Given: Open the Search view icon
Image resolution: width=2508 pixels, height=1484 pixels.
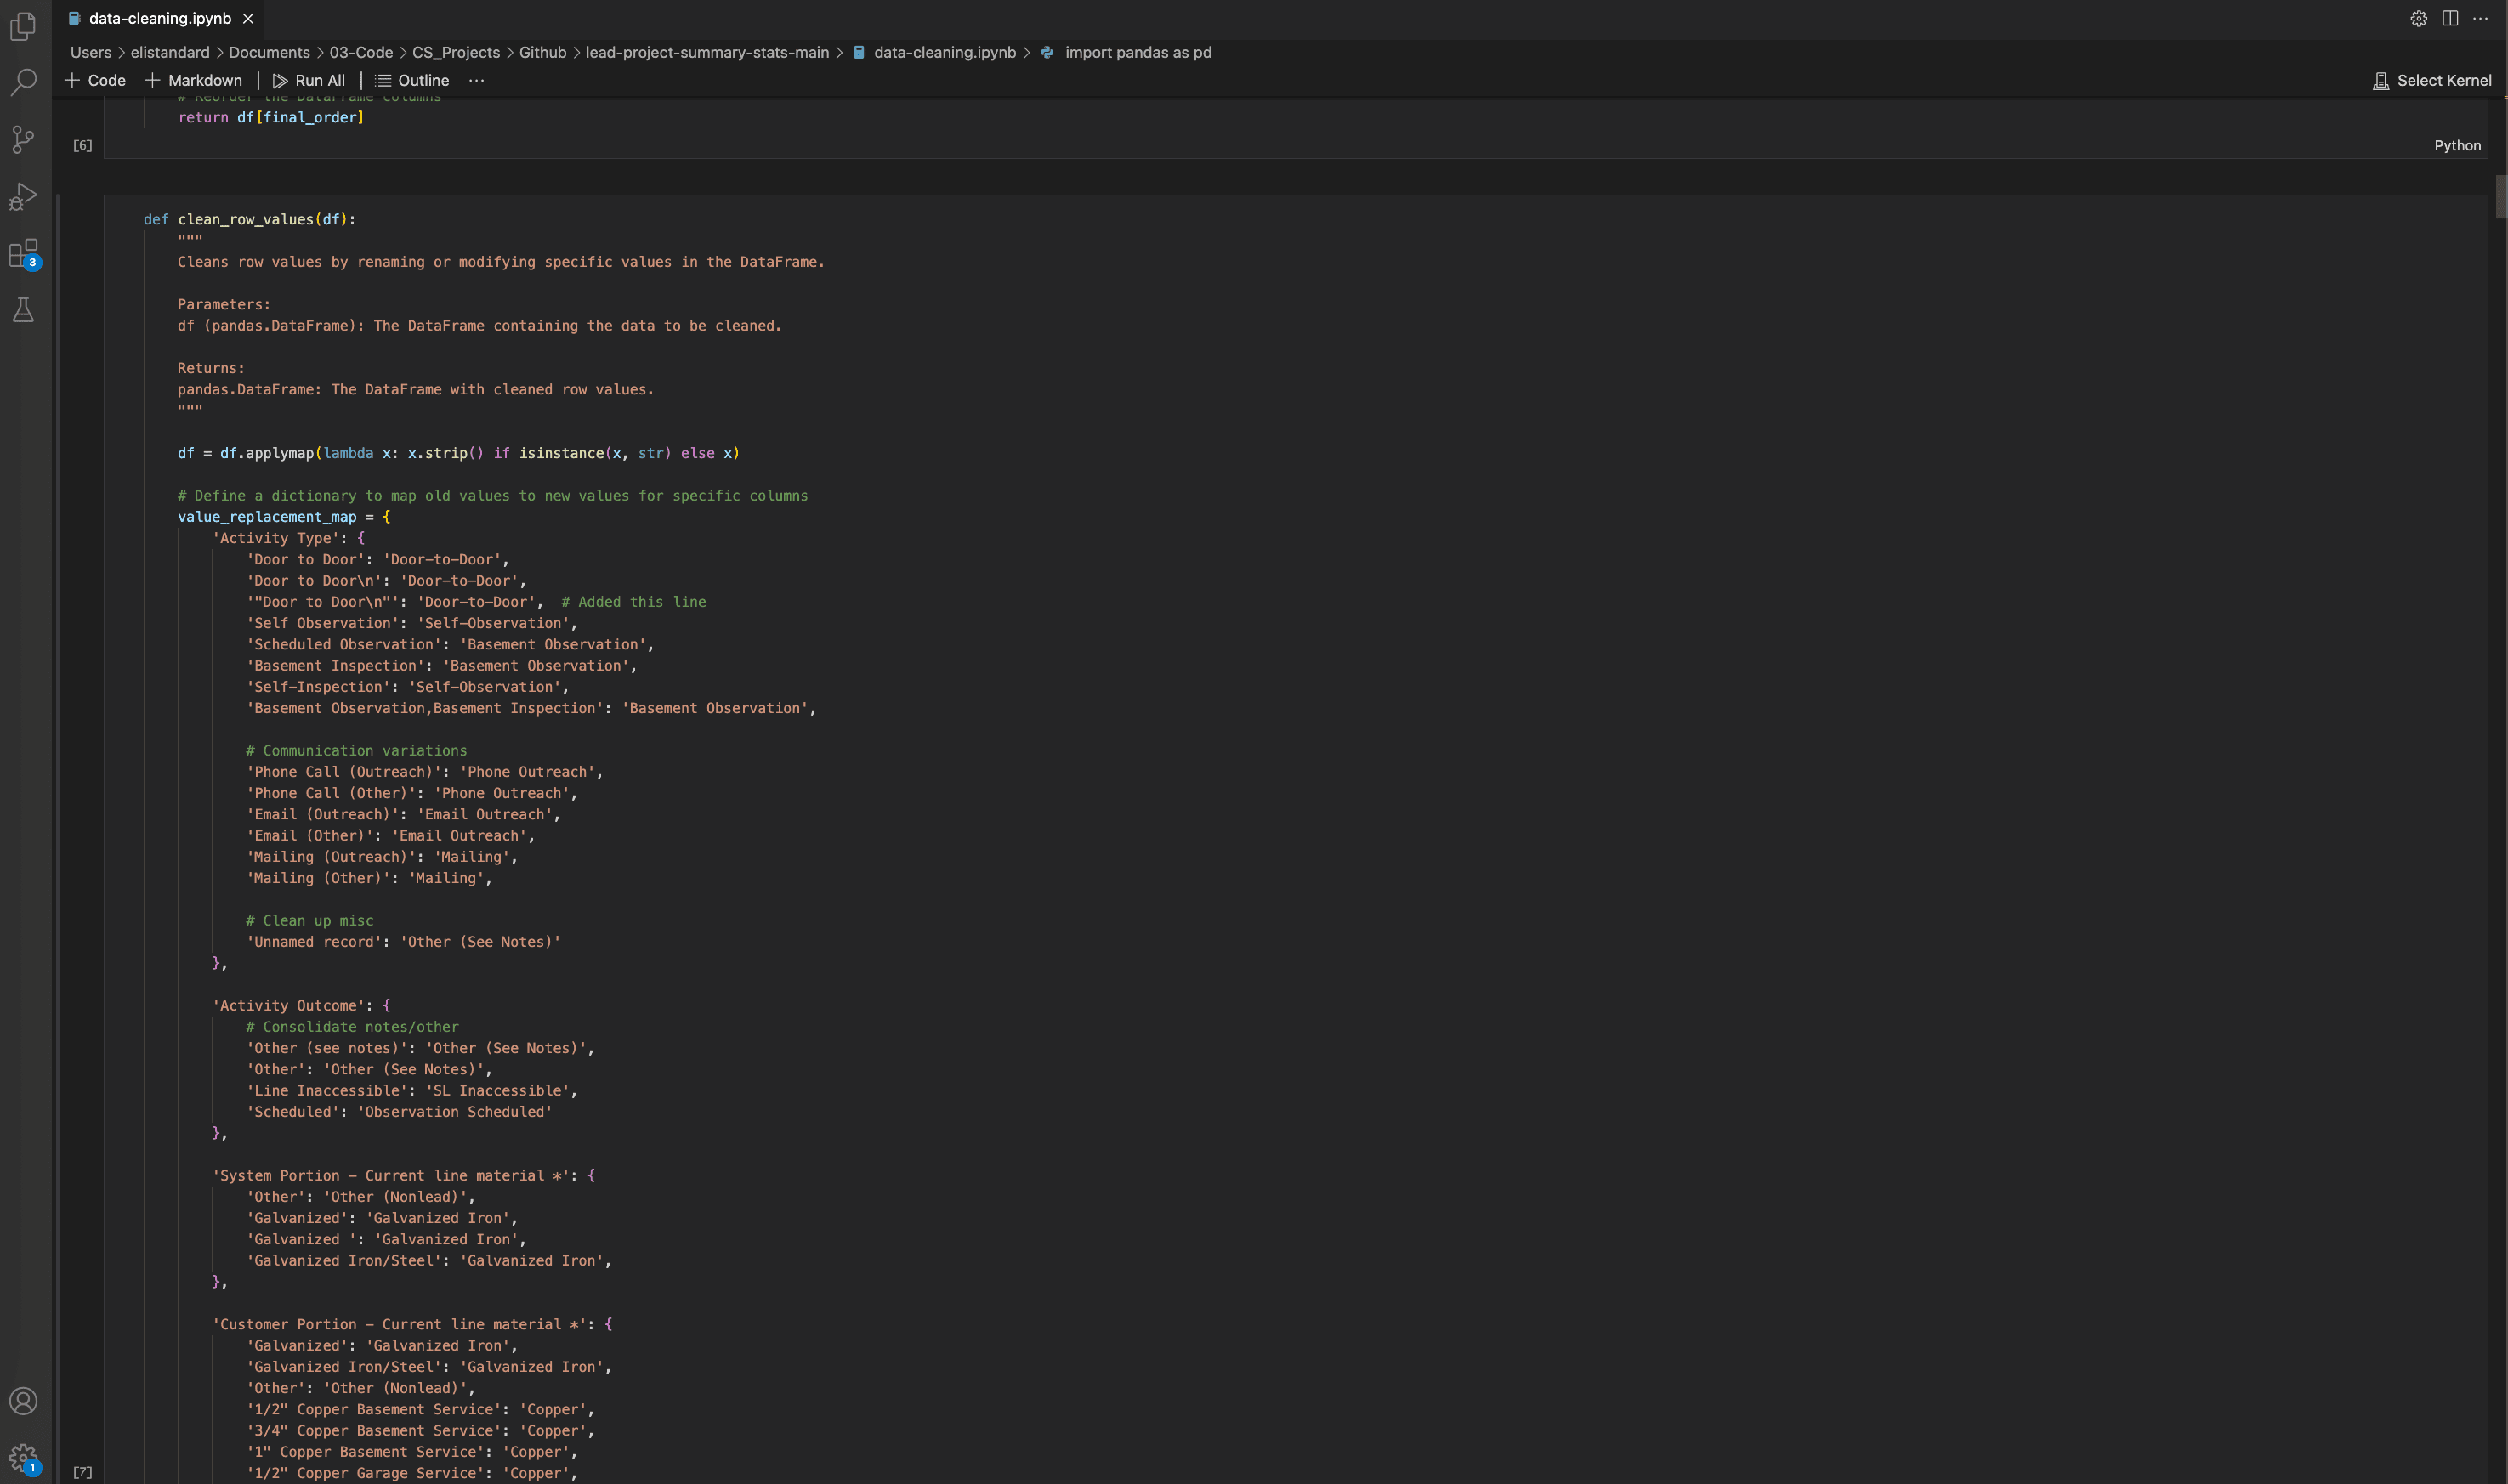Looking at the screenshot, I should click(x=23, y=82).
